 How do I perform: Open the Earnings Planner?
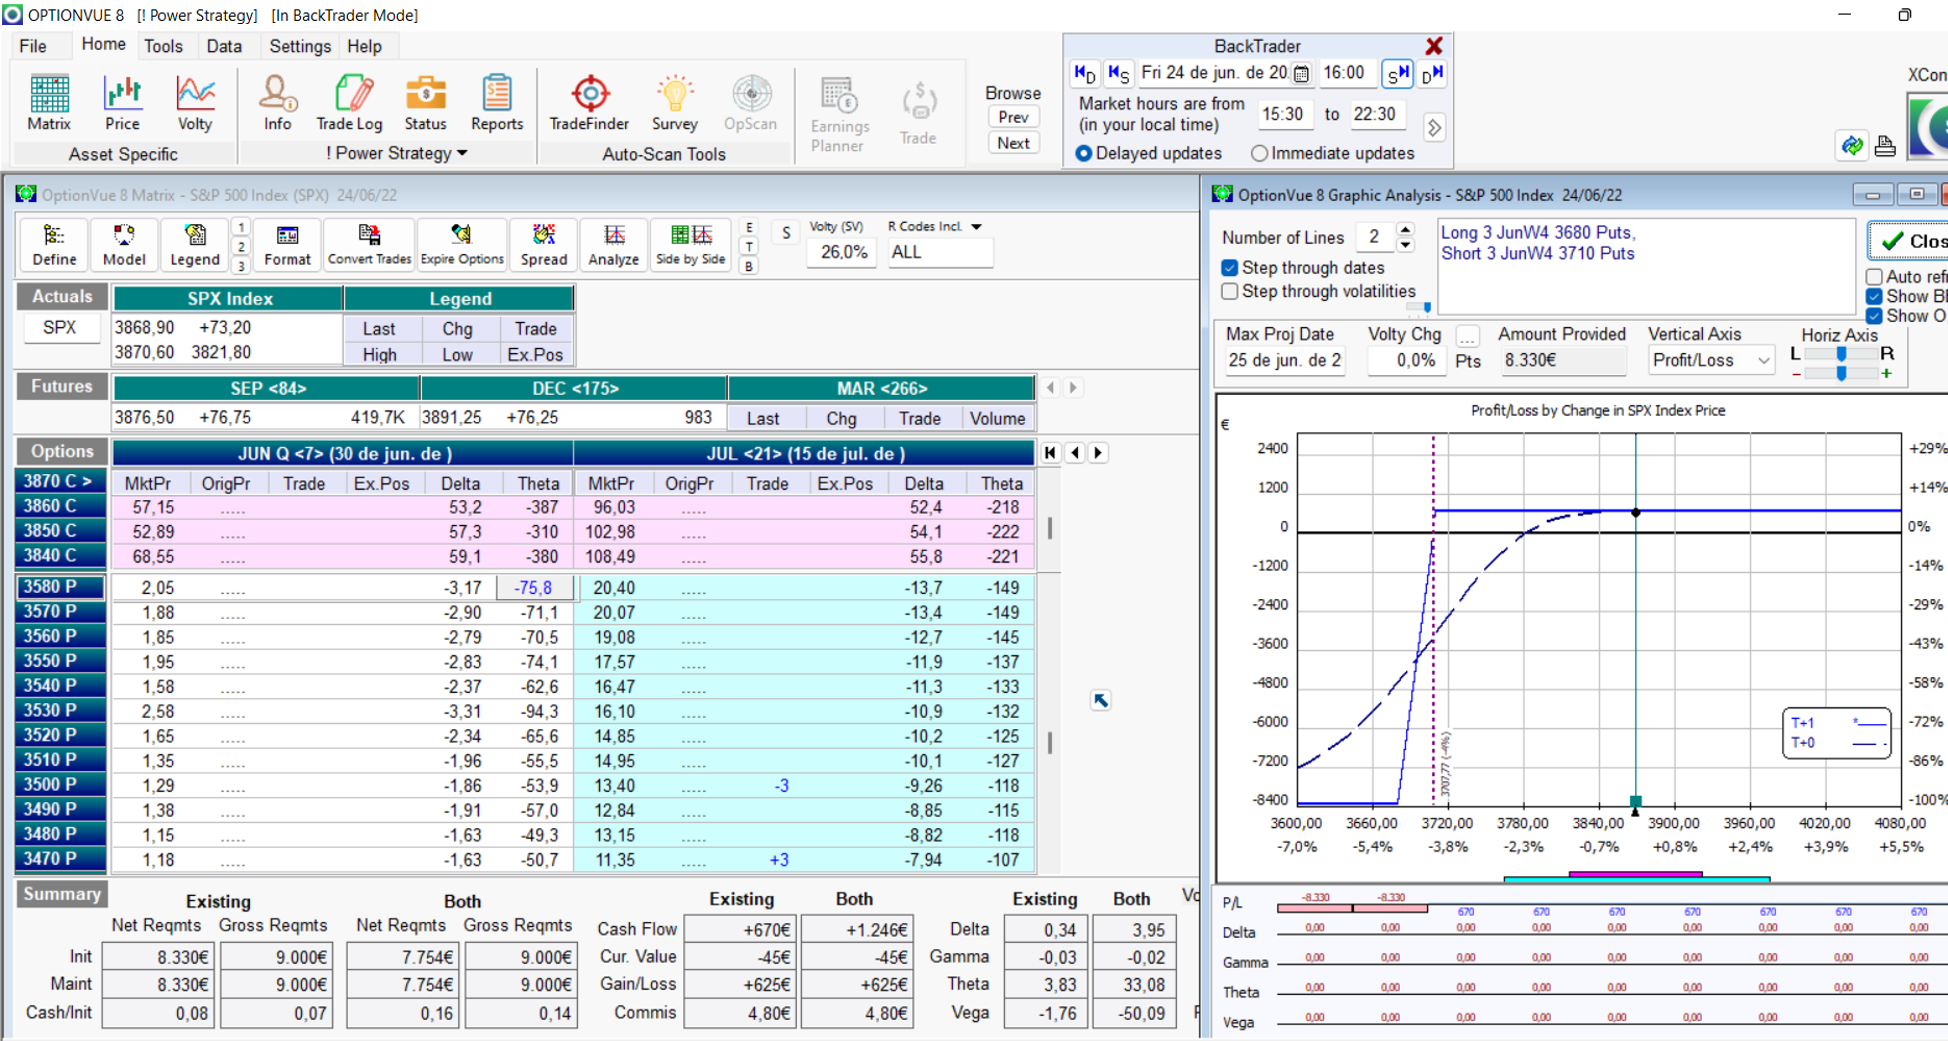[x=839, y=114]
